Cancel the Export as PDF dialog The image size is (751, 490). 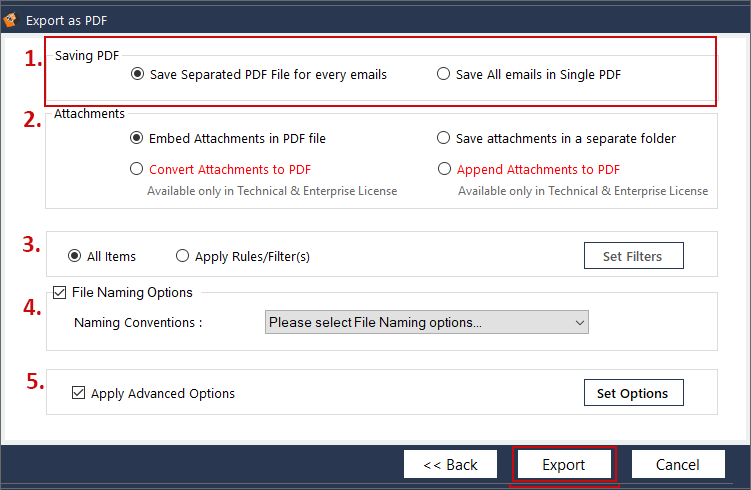[x=677, y=464]
